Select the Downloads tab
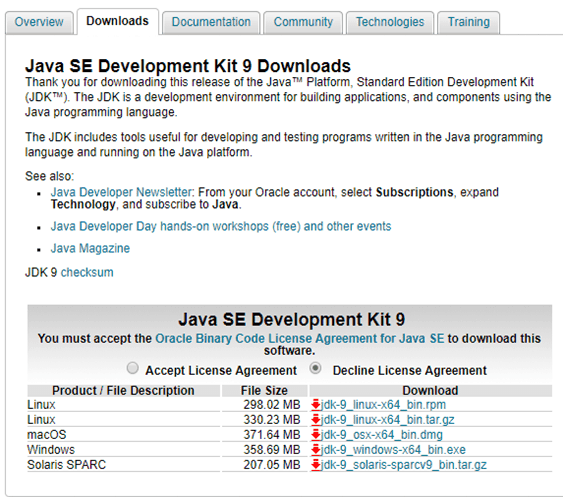 (117, 21)
